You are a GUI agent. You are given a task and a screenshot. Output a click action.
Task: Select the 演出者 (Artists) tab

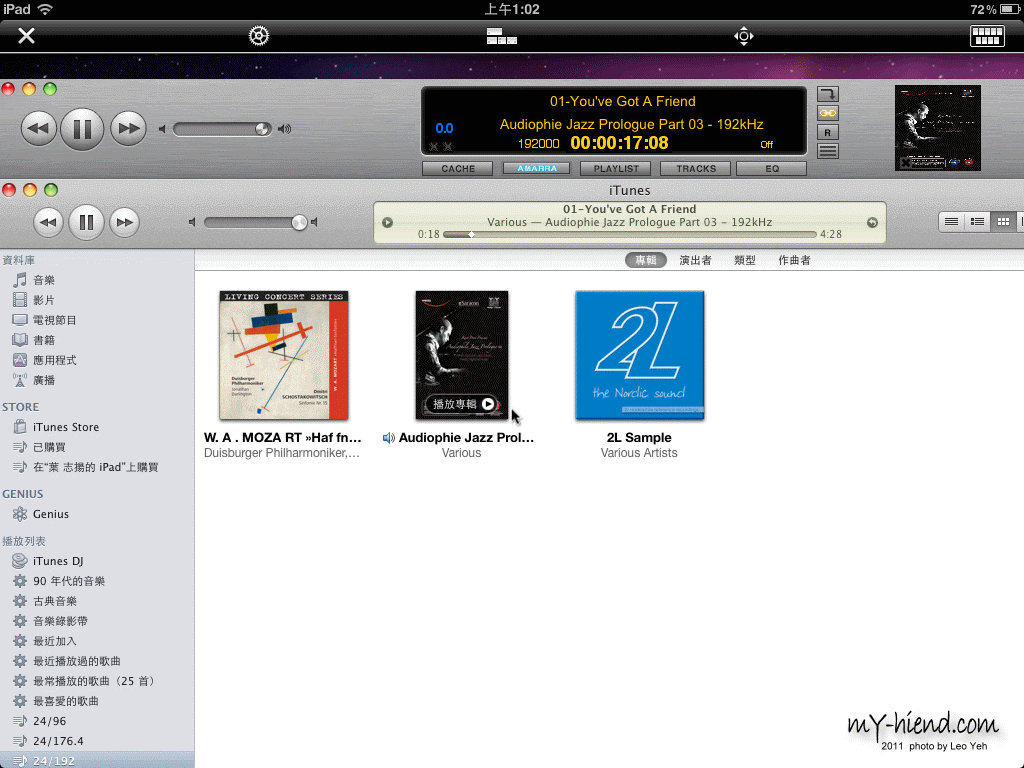tap(695, 260)
